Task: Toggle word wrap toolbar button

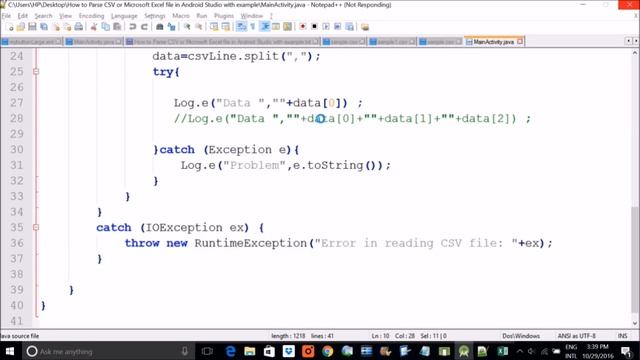Action: [x=242, y=27]
